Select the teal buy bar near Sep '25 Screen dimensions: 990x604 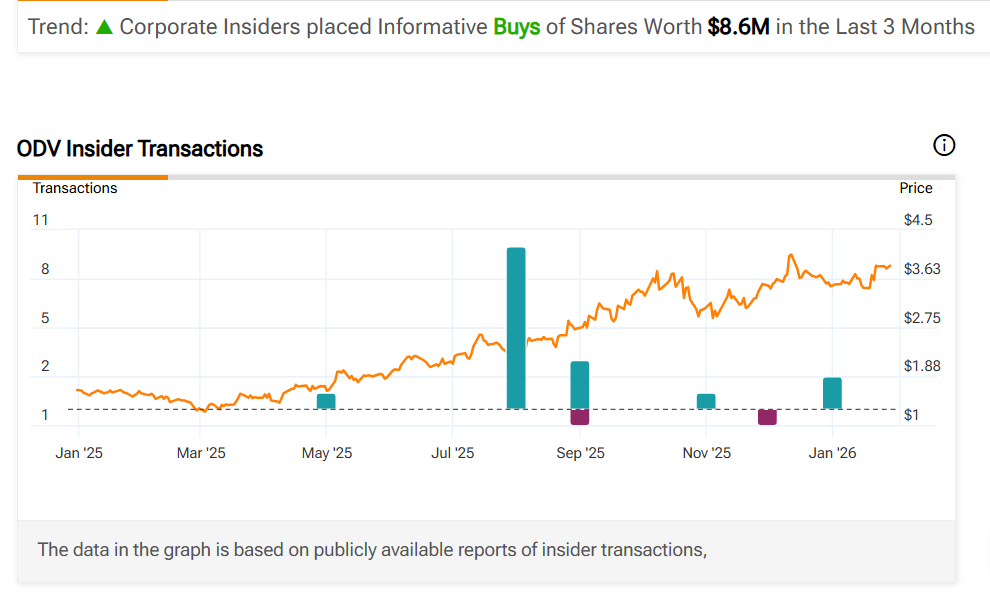click(580, 385)
